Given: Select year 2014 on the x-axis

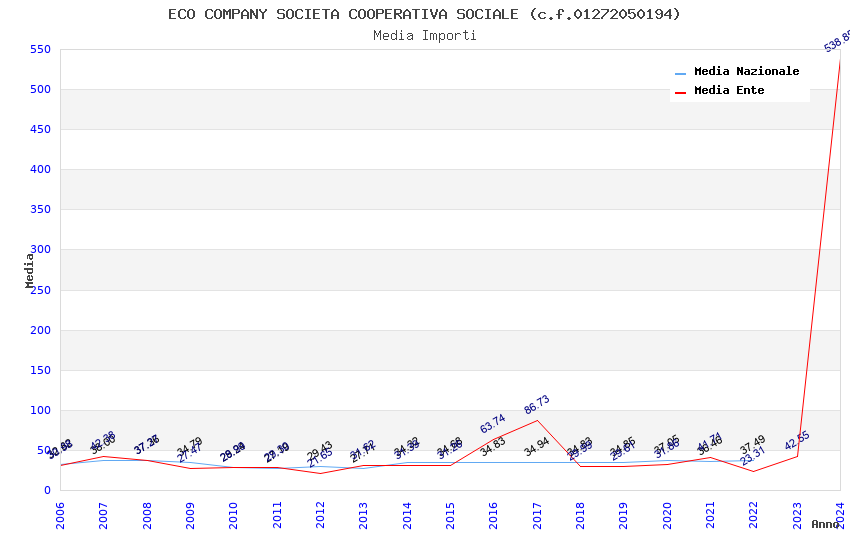Looking at the screenshot, I should click(407, 515).
